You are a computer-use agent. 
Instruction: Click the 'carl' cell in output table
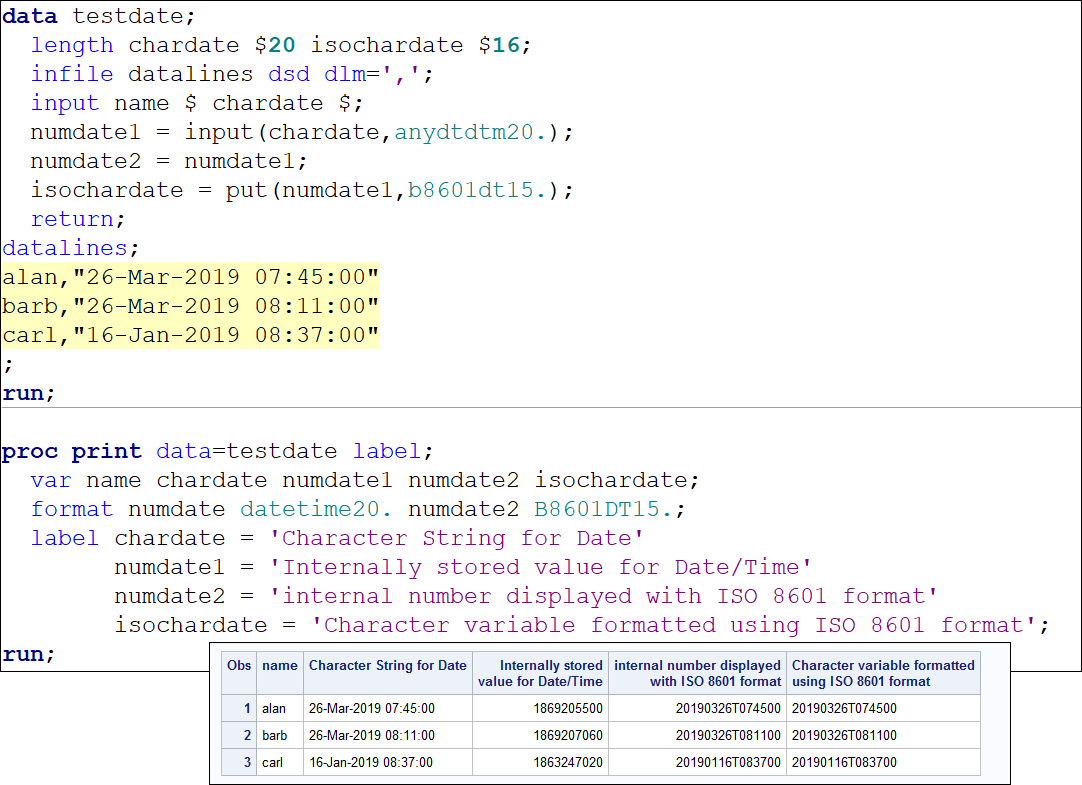(x=279, y=762)
